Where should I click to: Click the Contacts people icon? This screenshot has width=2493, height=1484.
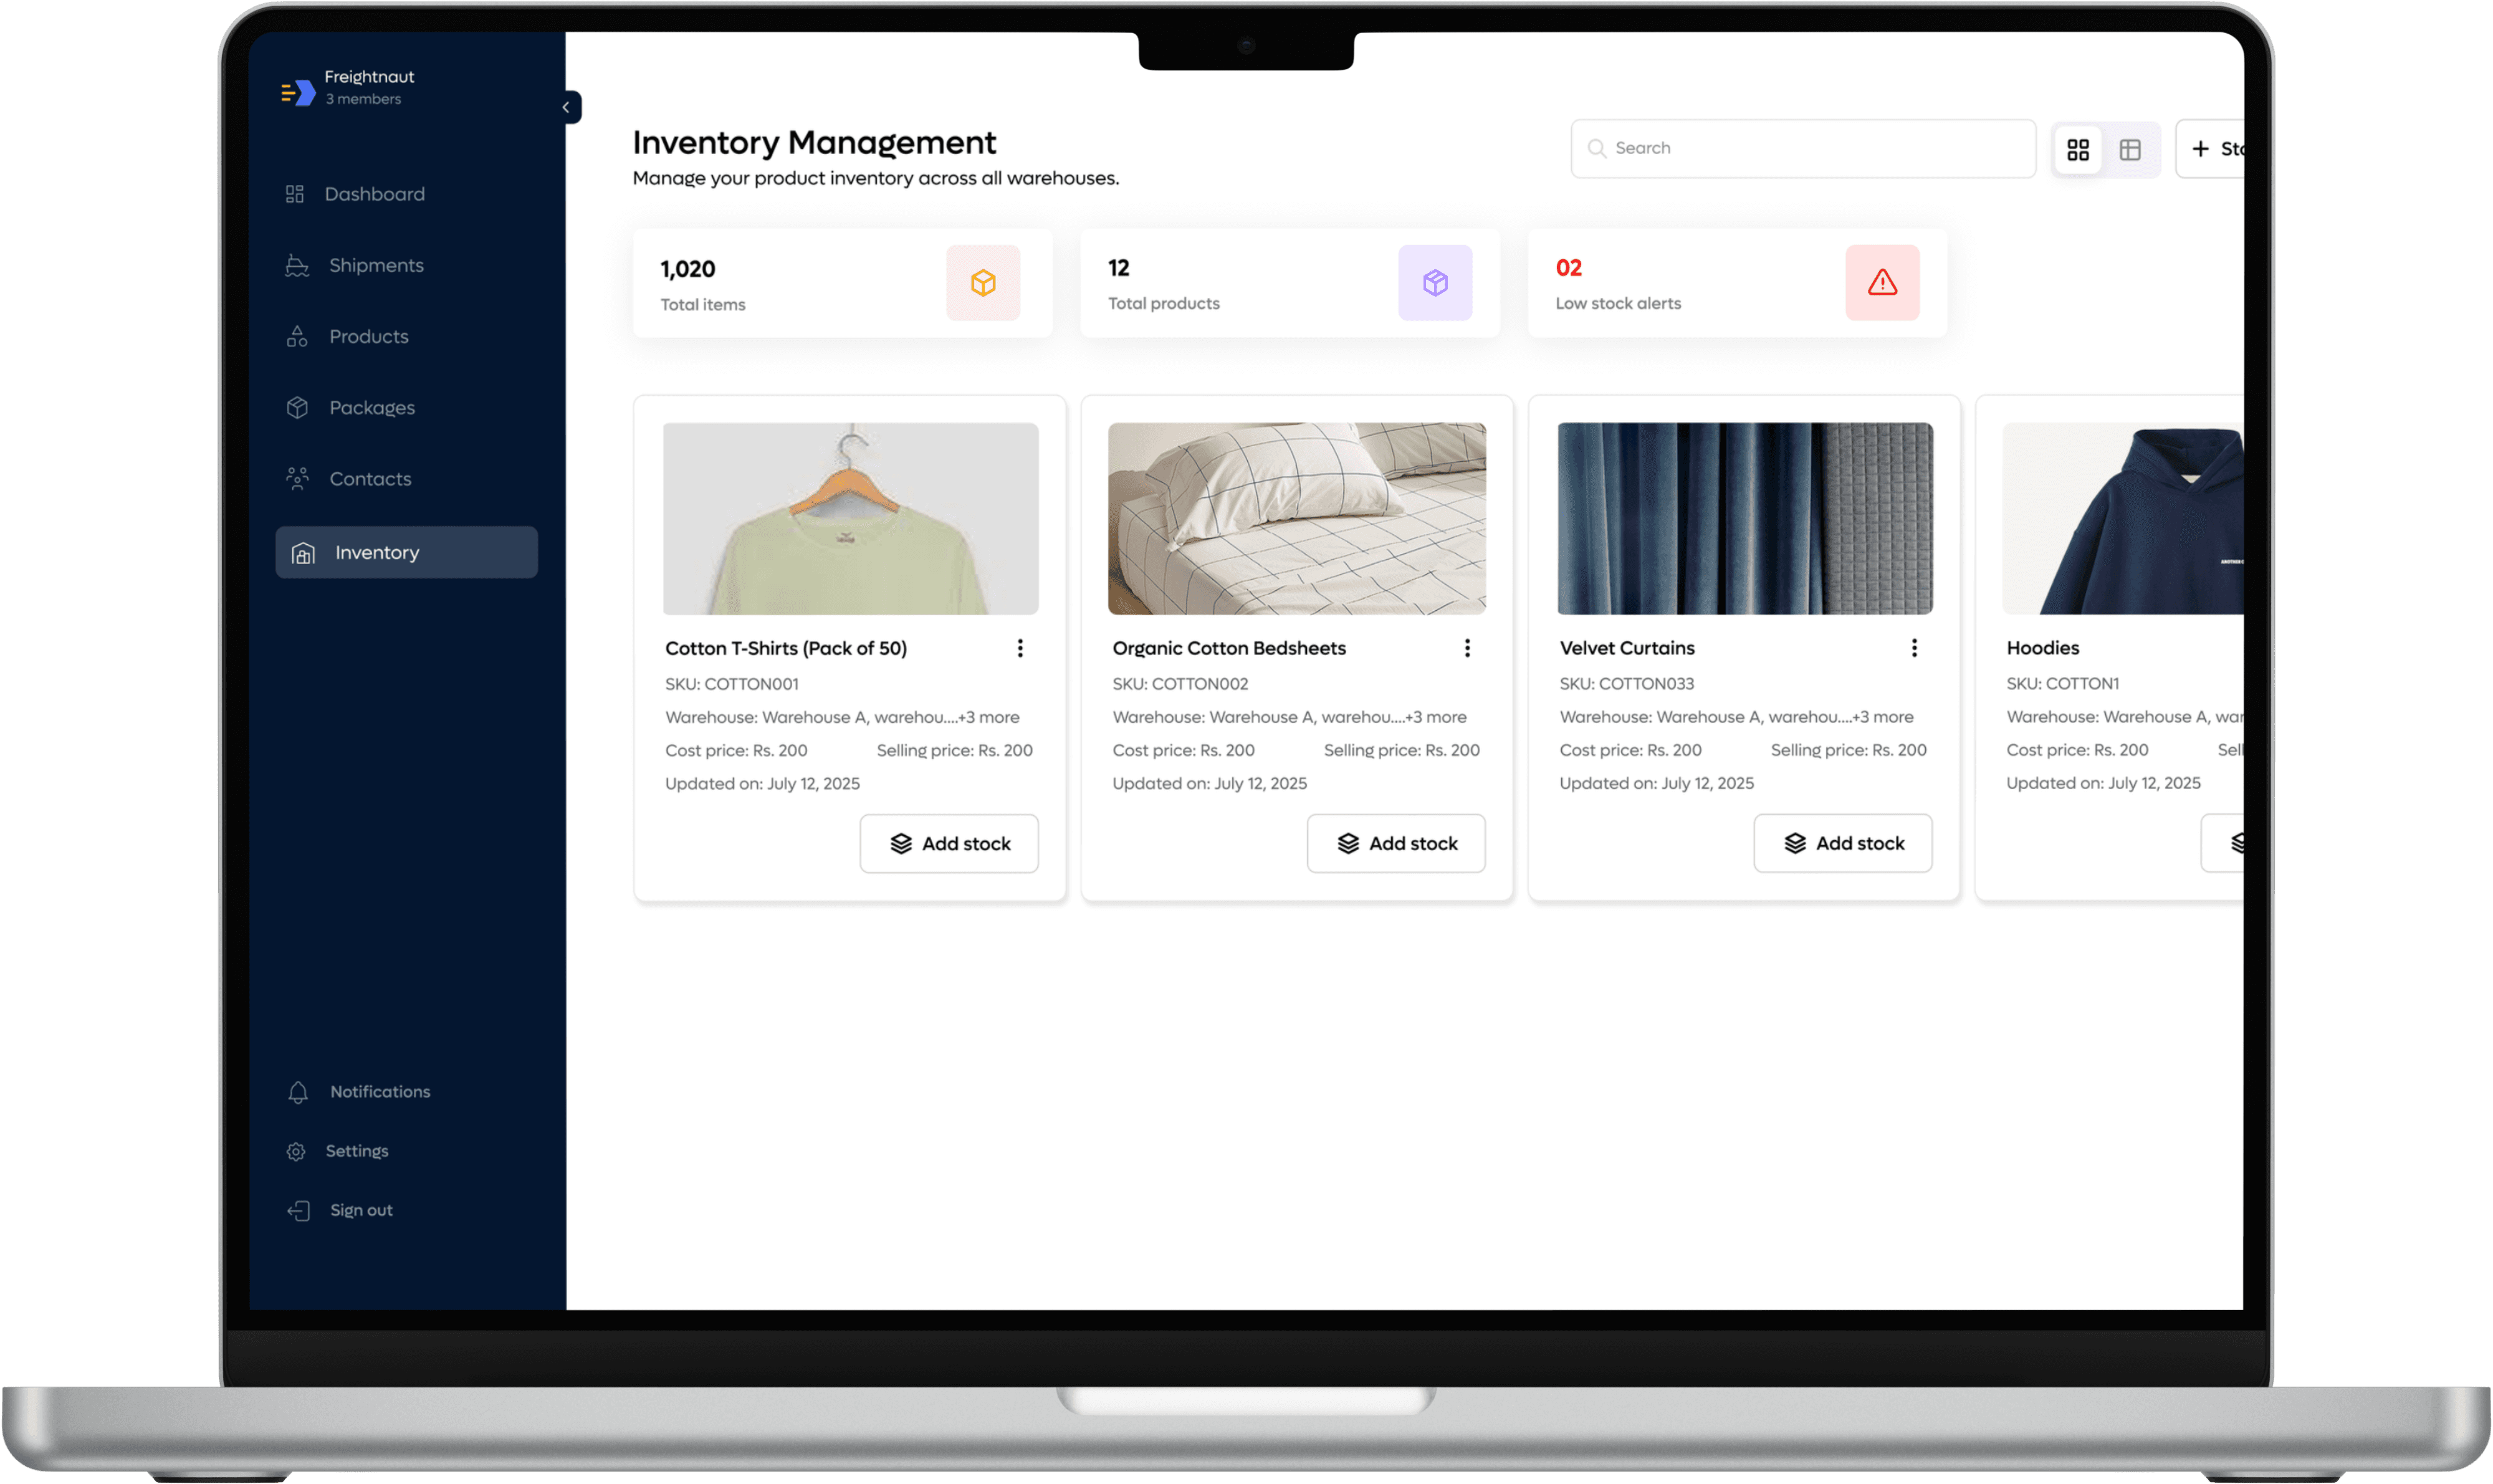[x=297, y=479]
